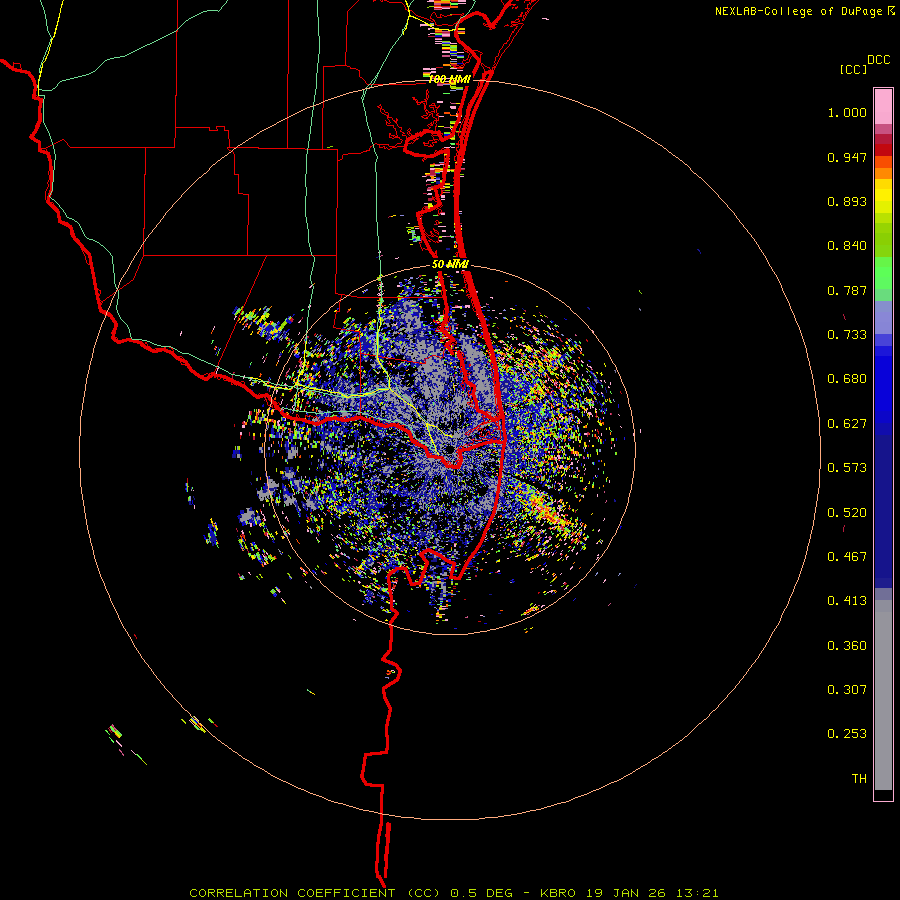Click the 0.733 scale value

pyautogui.click(x=847, y=335)
